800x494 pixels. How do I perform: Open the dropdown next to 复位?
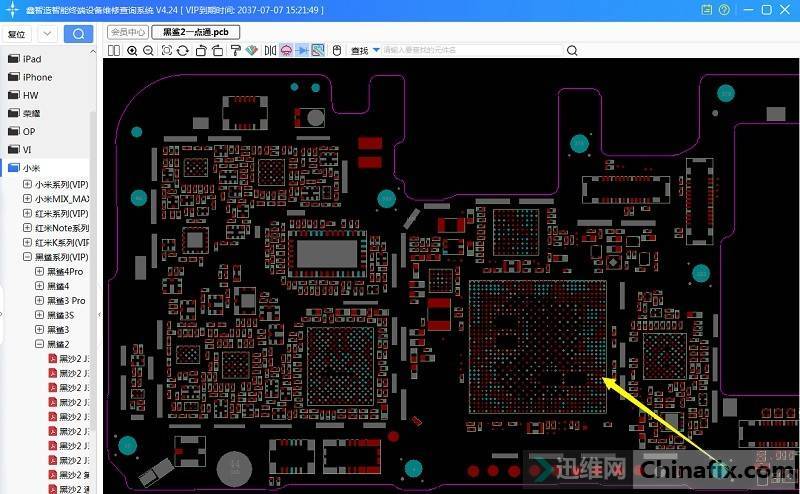coord(47,34)
